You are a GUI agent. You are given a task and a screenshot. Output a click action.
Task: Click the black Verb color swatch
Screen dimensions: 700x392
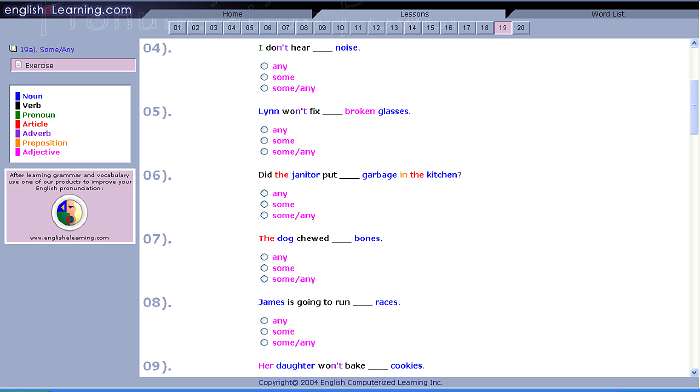click(18, 105)
